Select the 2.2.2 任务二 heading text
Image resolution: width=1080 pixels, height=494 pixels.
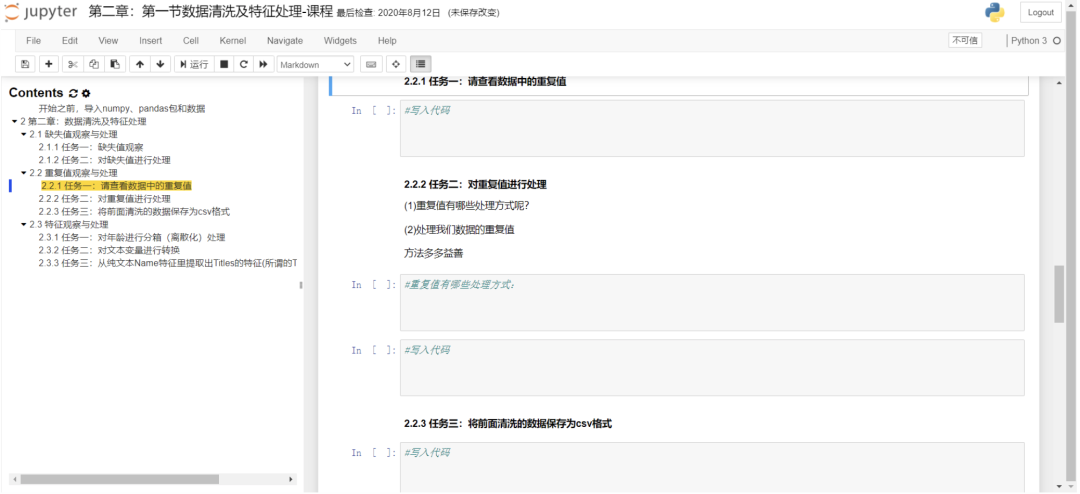[x=475, y=185]
